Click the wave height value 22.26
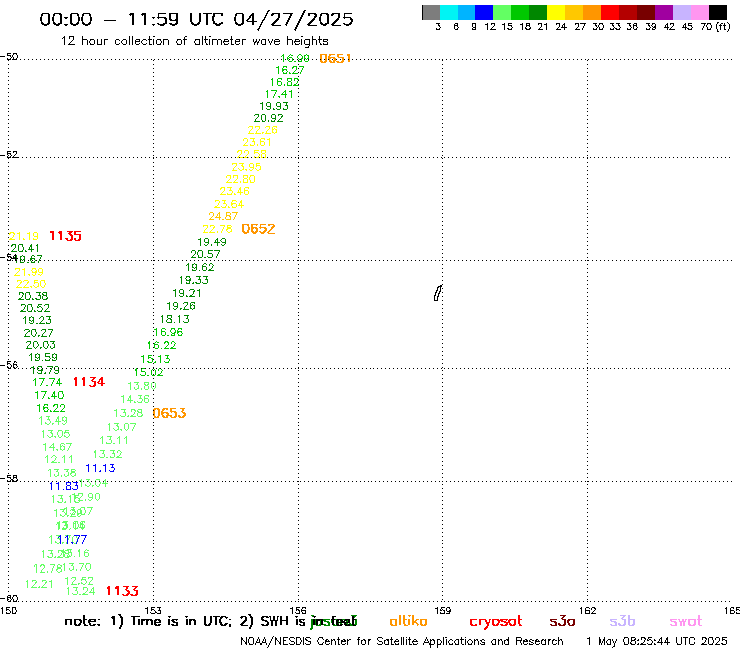 click(263, 130)
